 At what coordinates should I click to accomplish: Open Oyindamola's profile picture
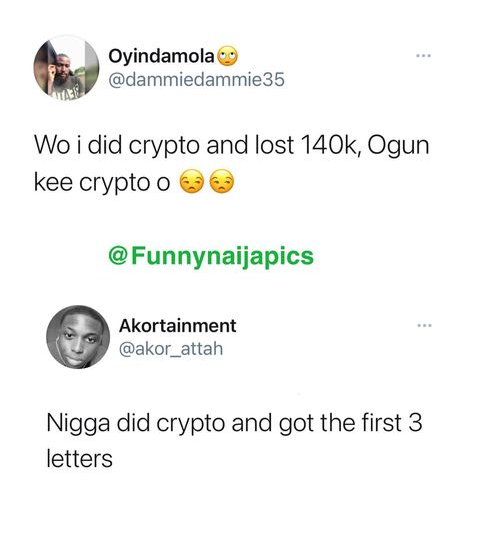point(66,68)
